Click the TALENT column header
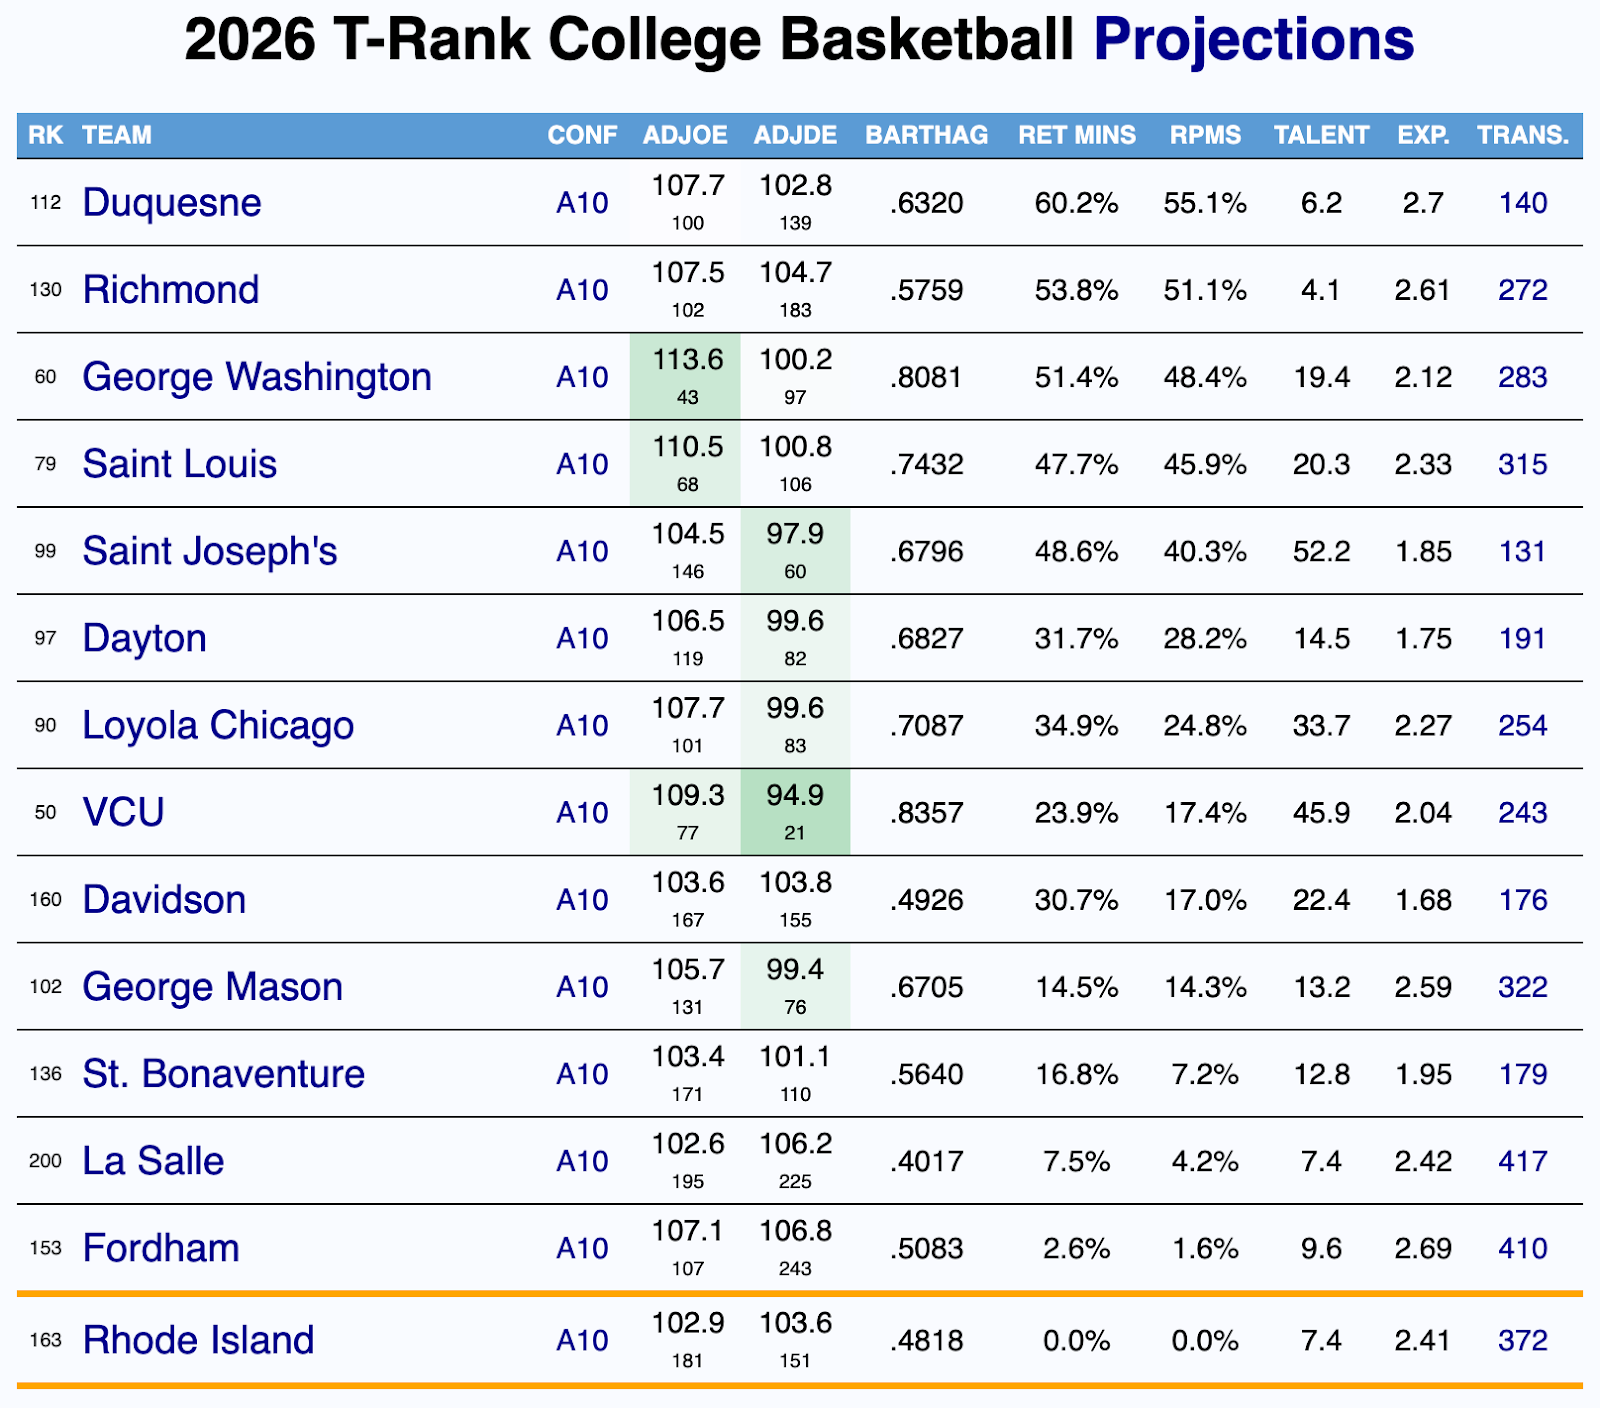This screenshot has height=1408, width=1600. pyautogui.click(x=1321, y=135)
